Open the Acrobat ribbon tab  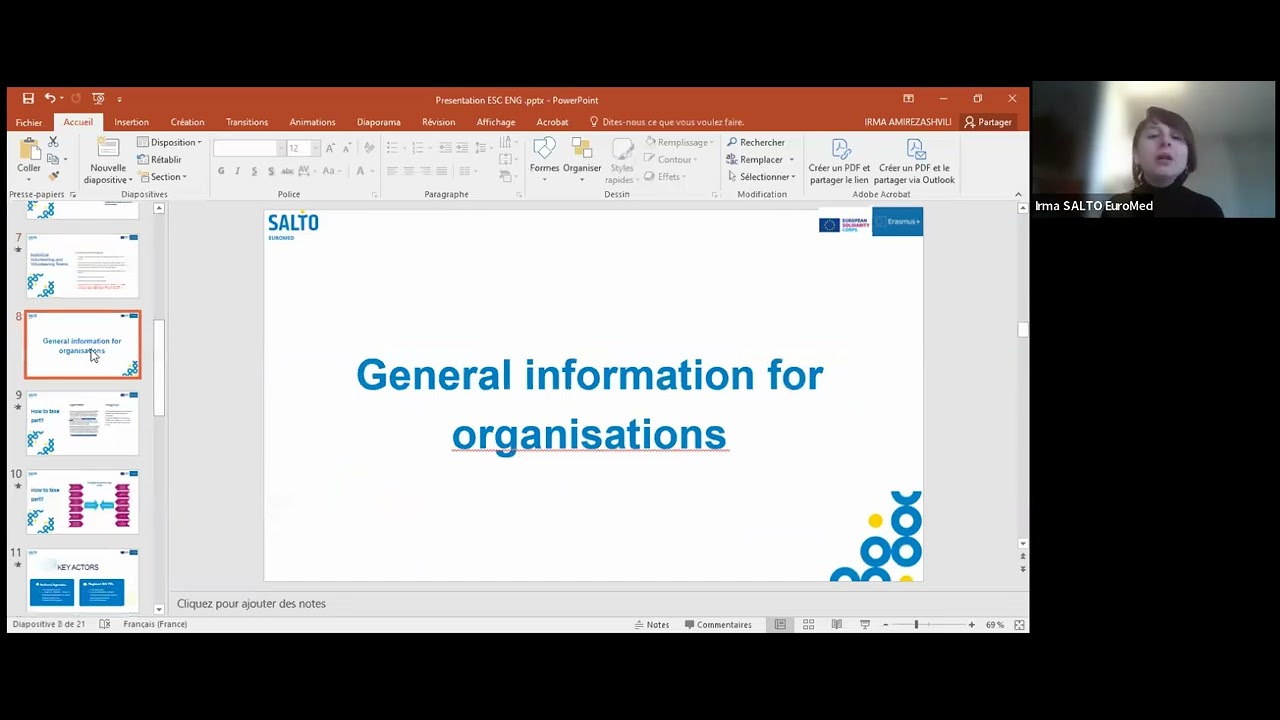[x=552, y=122]
